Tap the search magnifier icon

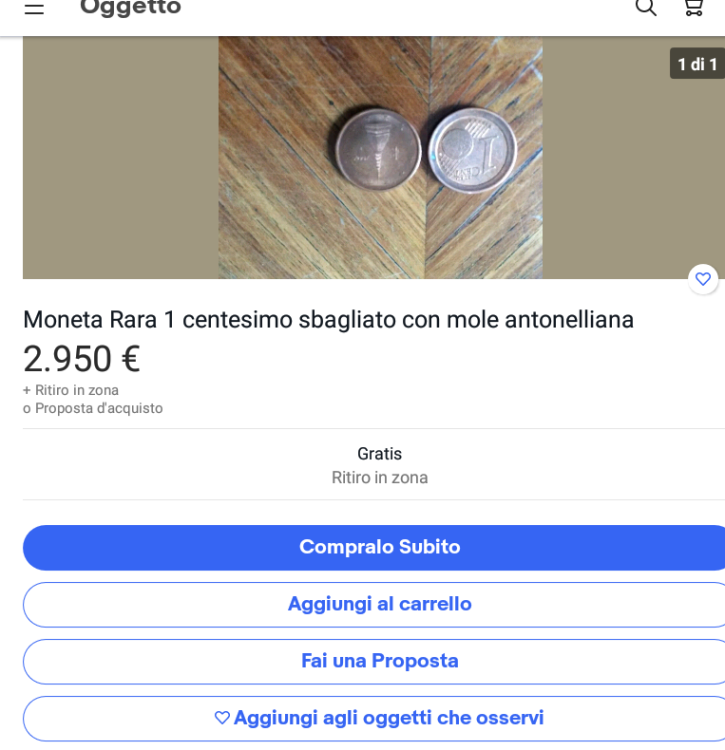pos(646,8)
